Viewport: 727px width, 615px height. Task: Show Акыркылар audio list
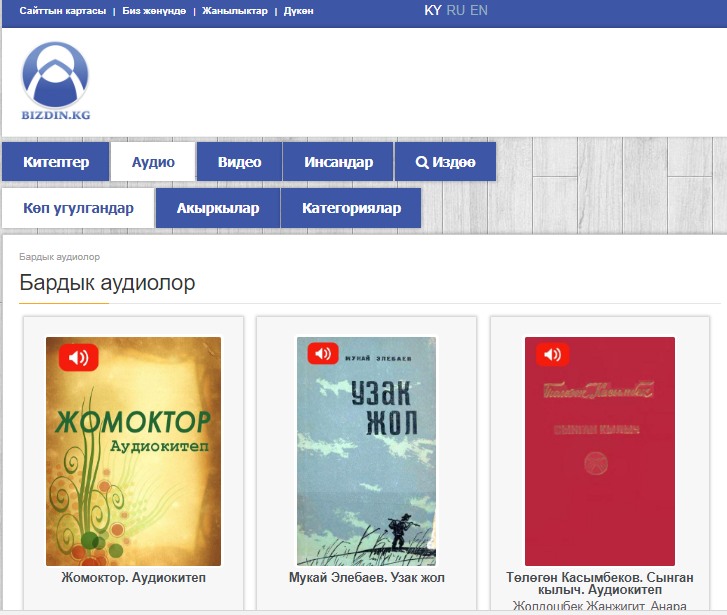tap(217, 208)
